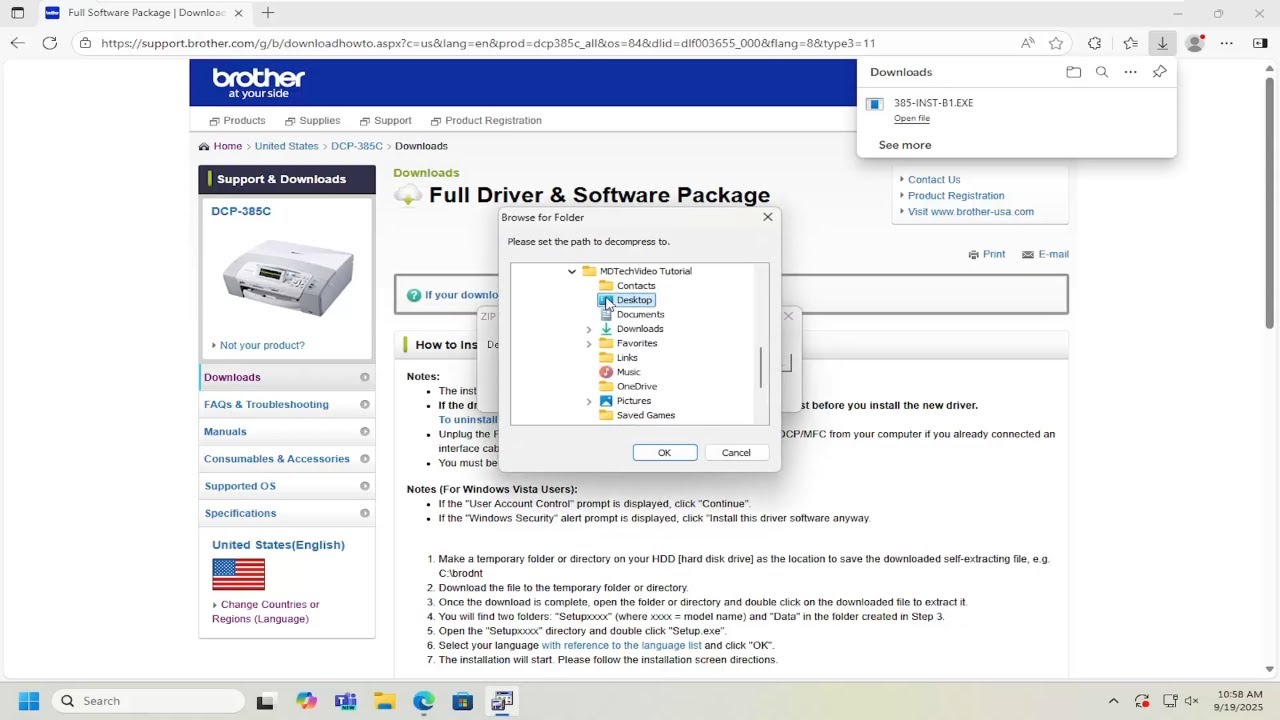This screenshot has width=1280, height=720.
Task: Expand Specifications sidebar arrow
Action: coord(365,513)
